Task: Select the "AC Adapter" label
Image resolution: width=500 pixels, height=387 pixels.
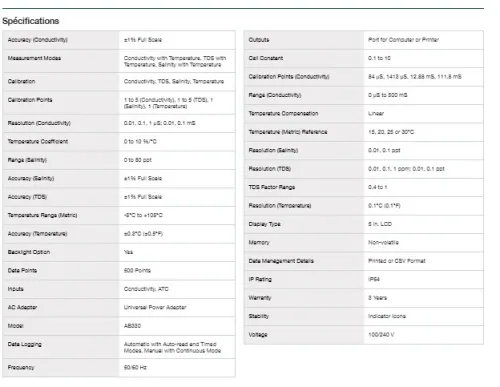Action: [22, 307]
